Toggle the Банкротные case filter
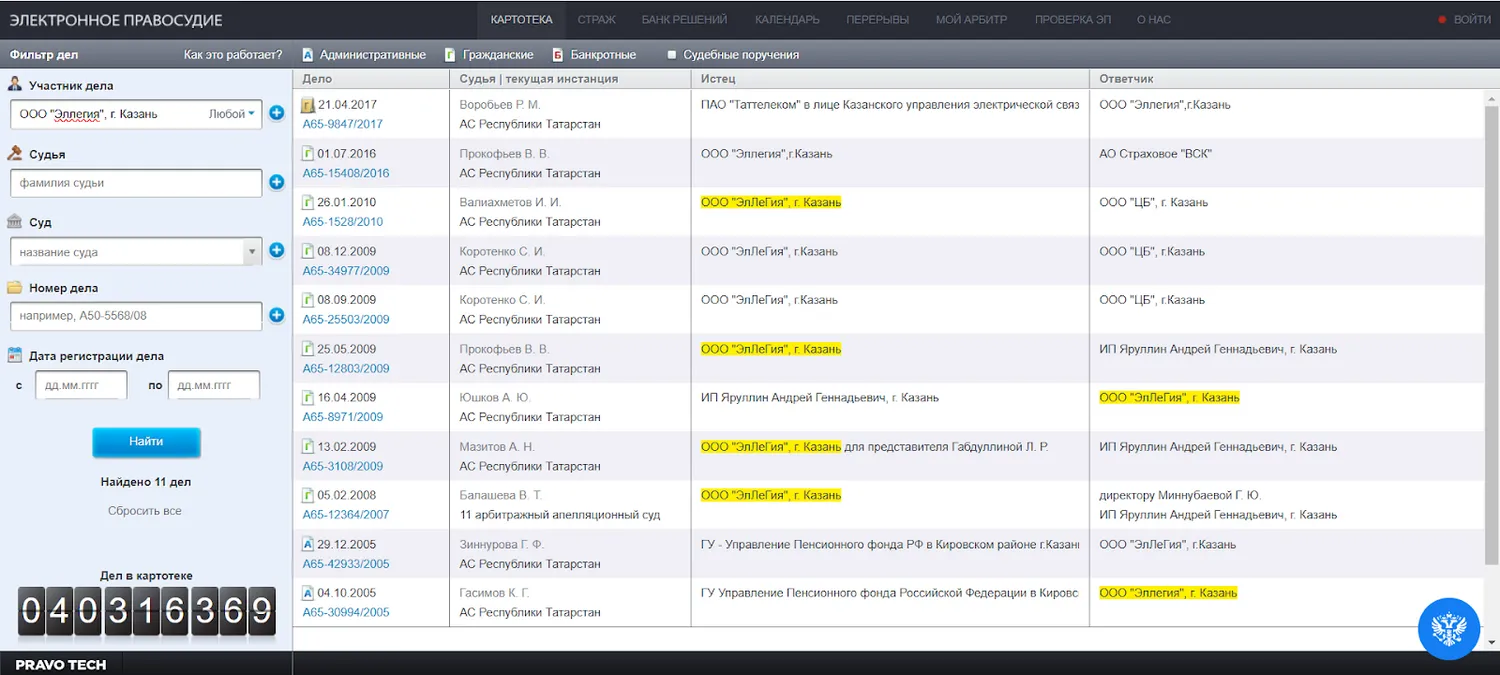1500x675 pixels. [595, 55]
